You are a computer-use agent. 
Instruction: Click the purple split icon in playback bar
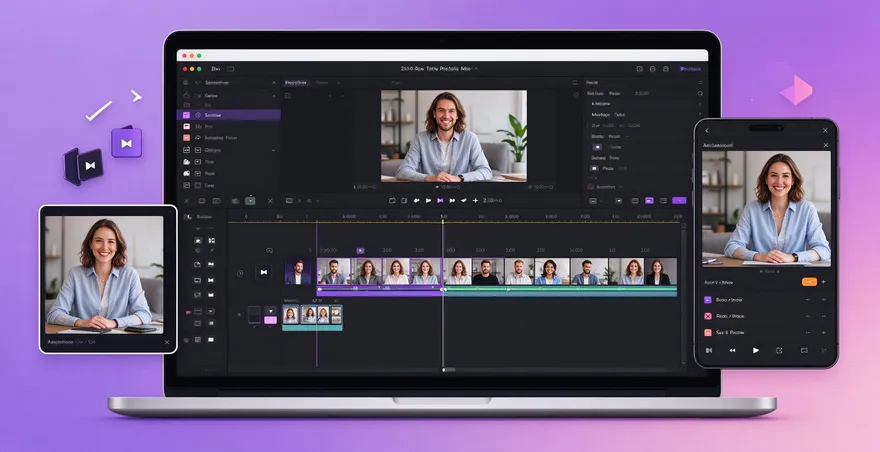[440, 200]
